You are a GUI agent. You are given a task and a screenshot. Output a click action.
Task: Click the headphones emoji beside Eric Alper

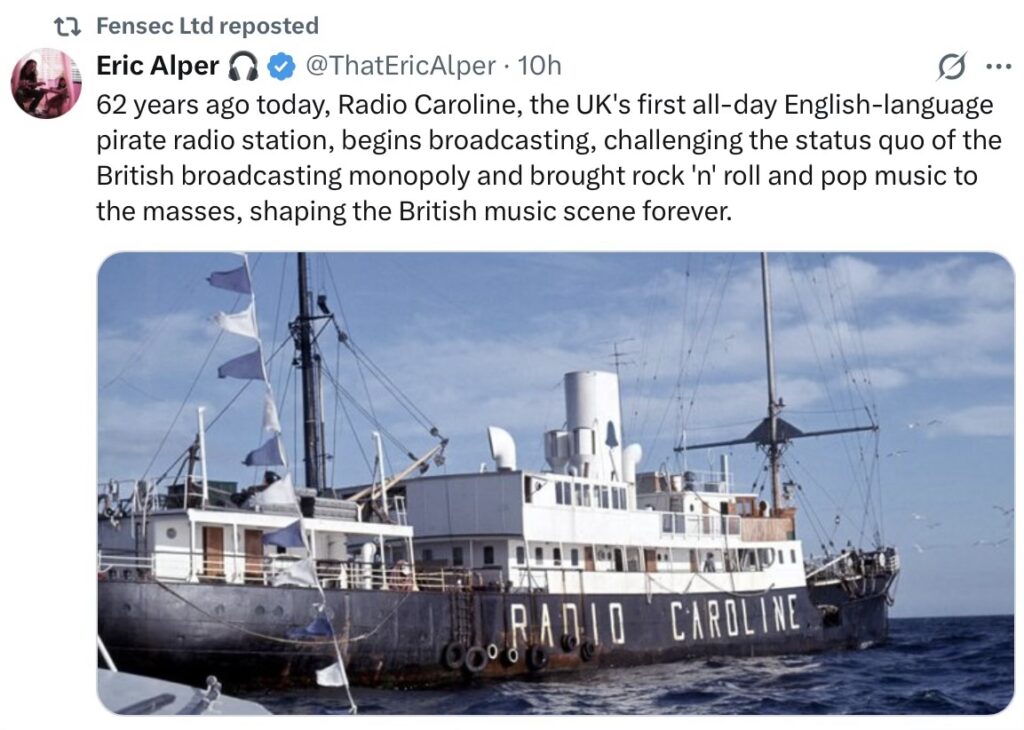click(x=244, y=67)
